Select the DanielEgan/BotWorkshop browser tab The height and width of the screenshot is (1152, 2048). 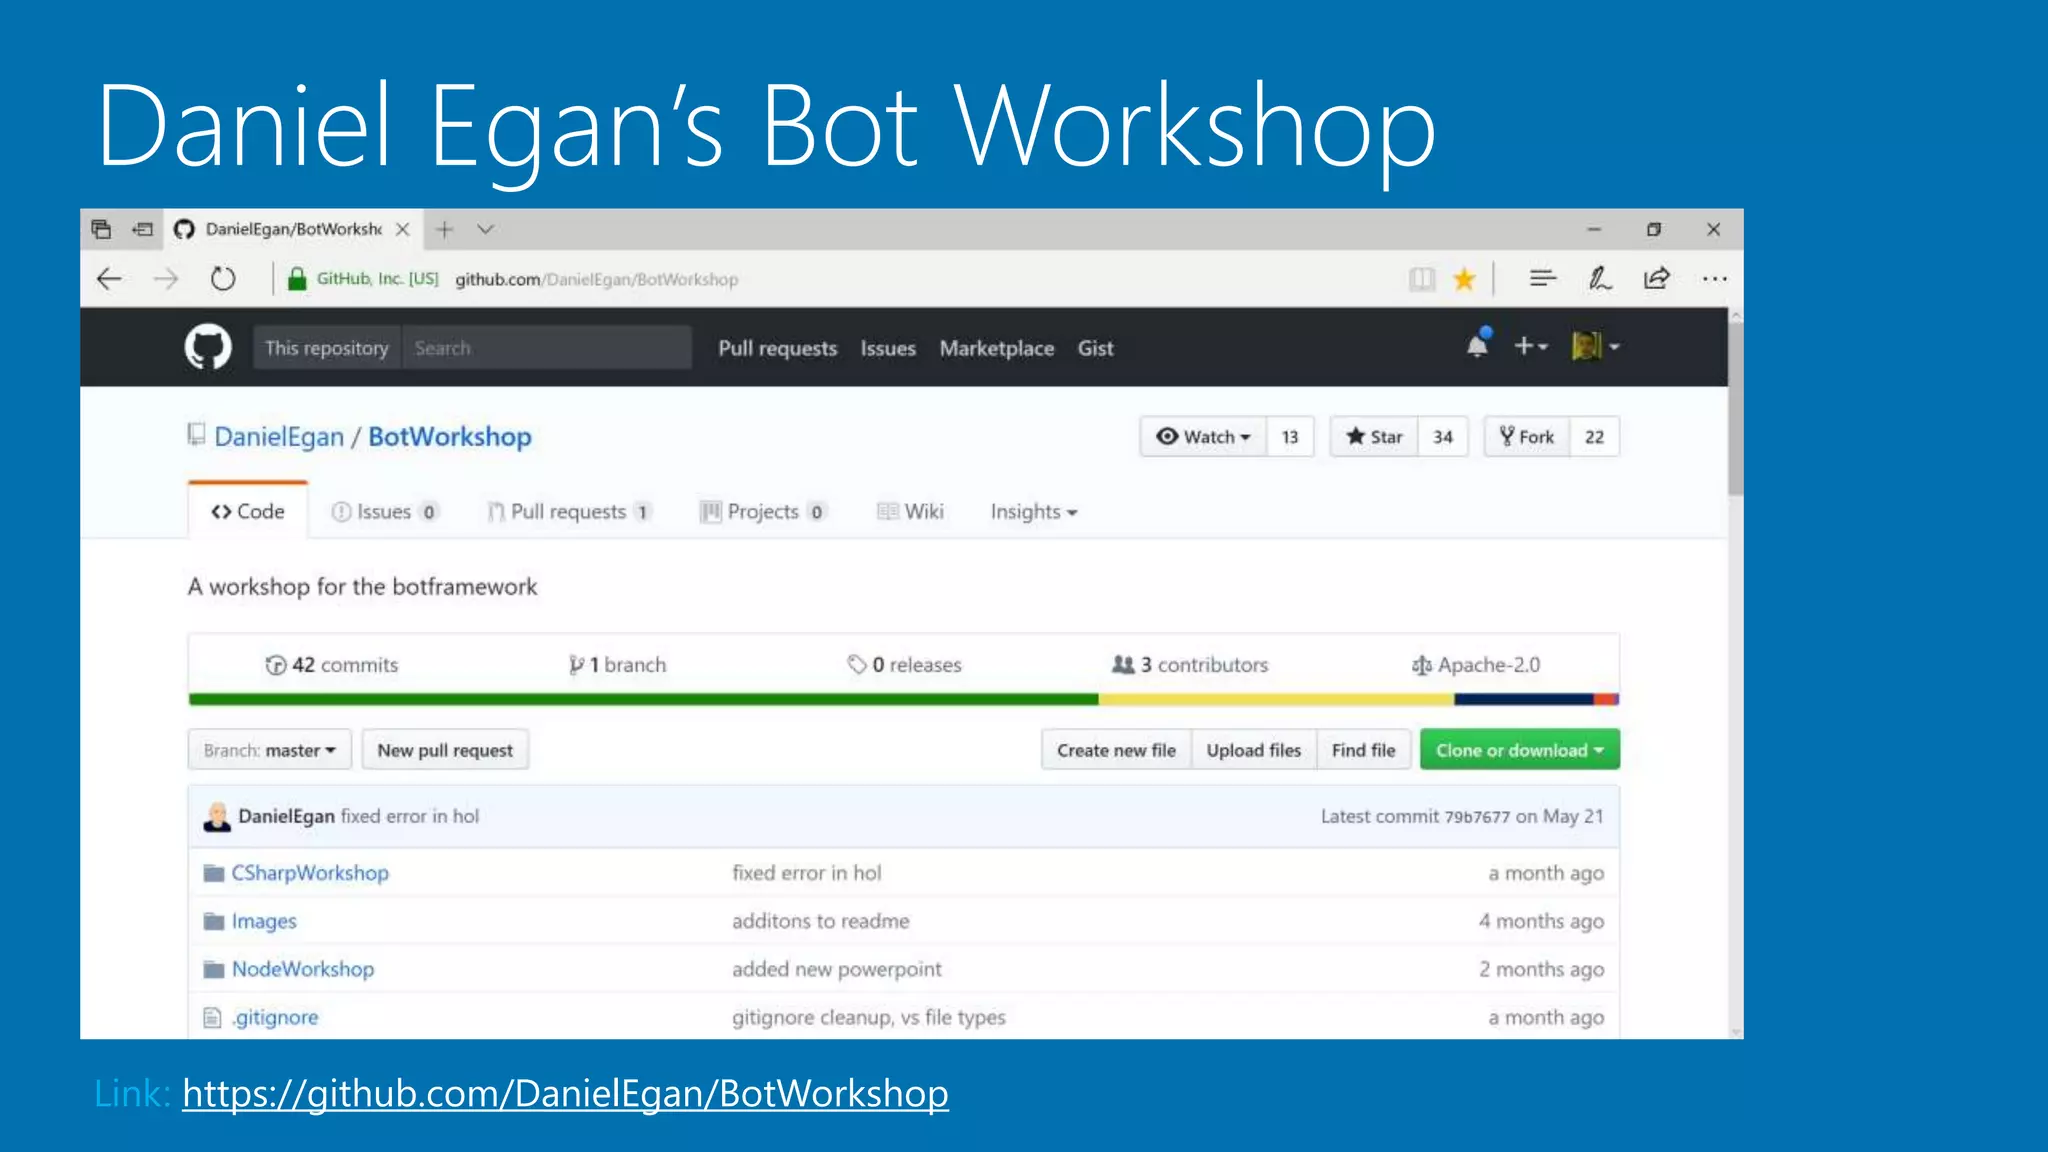pyautogui.click(x=294, y=229)
